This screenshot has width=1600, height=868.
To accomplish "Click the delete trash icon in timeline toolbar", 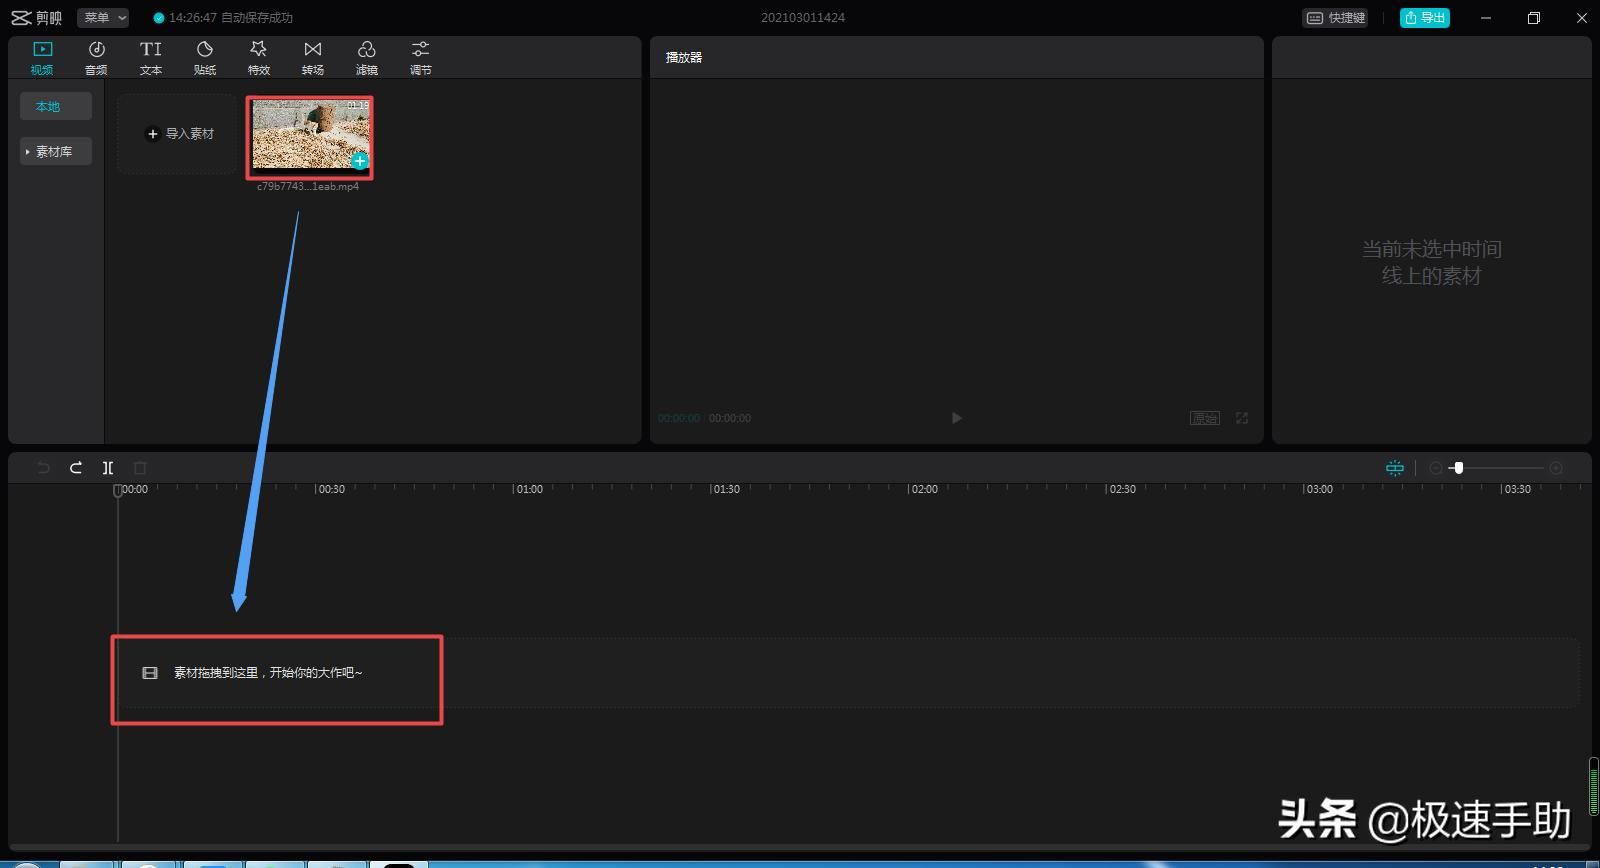I will coord(140,468).
